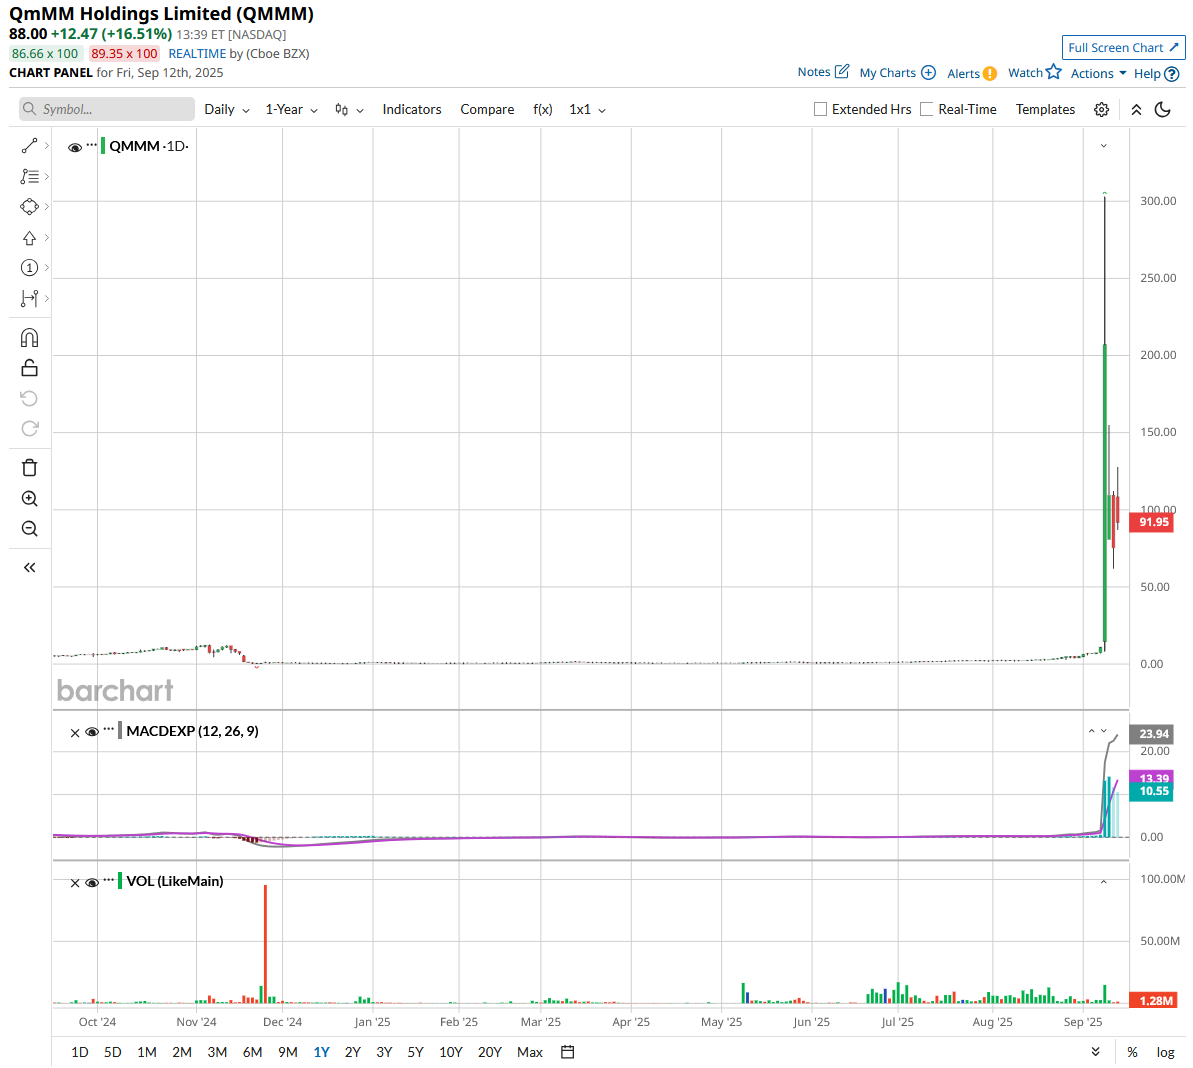
Task: Select the 6M time range
Action: tap(253, 1052)
